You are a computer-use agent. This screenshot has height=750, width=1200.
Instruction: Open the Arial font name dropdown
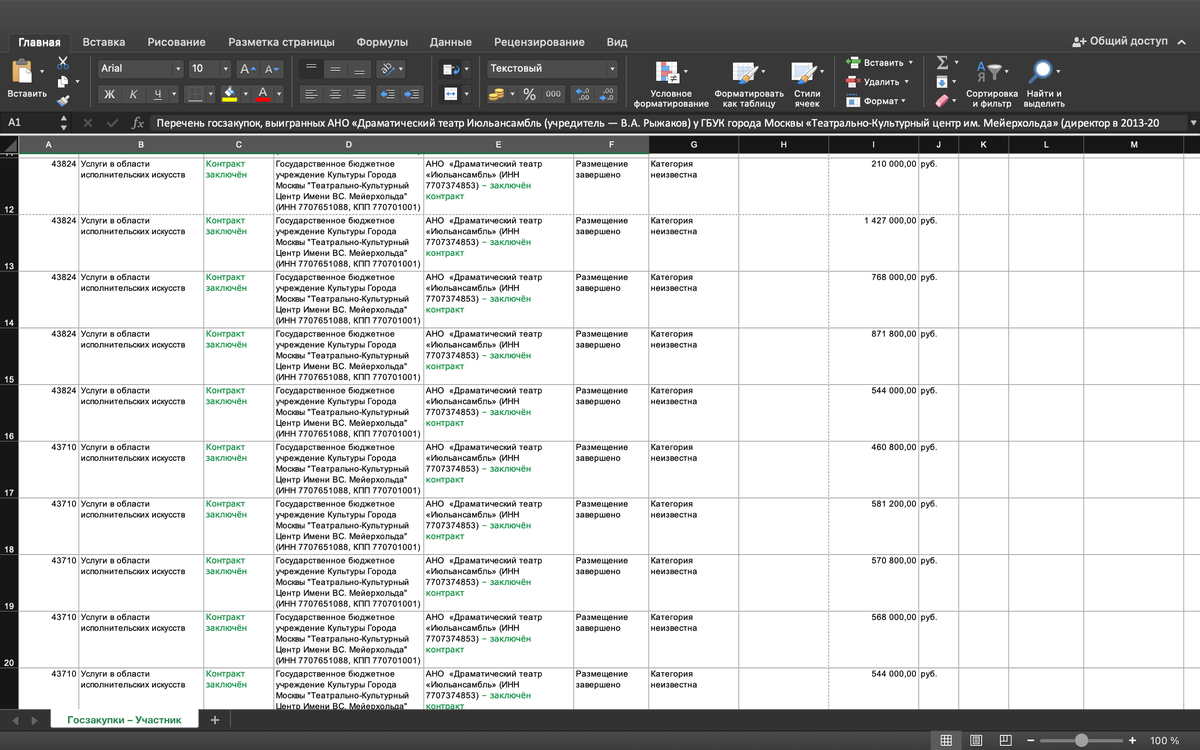pos(178,69)
